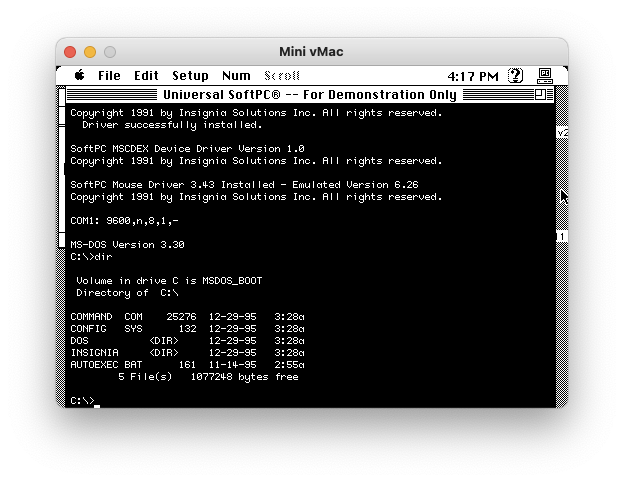Click the 'C:\>dir' command line
This screenshot has height=482, width=624.
coord(92,257)
